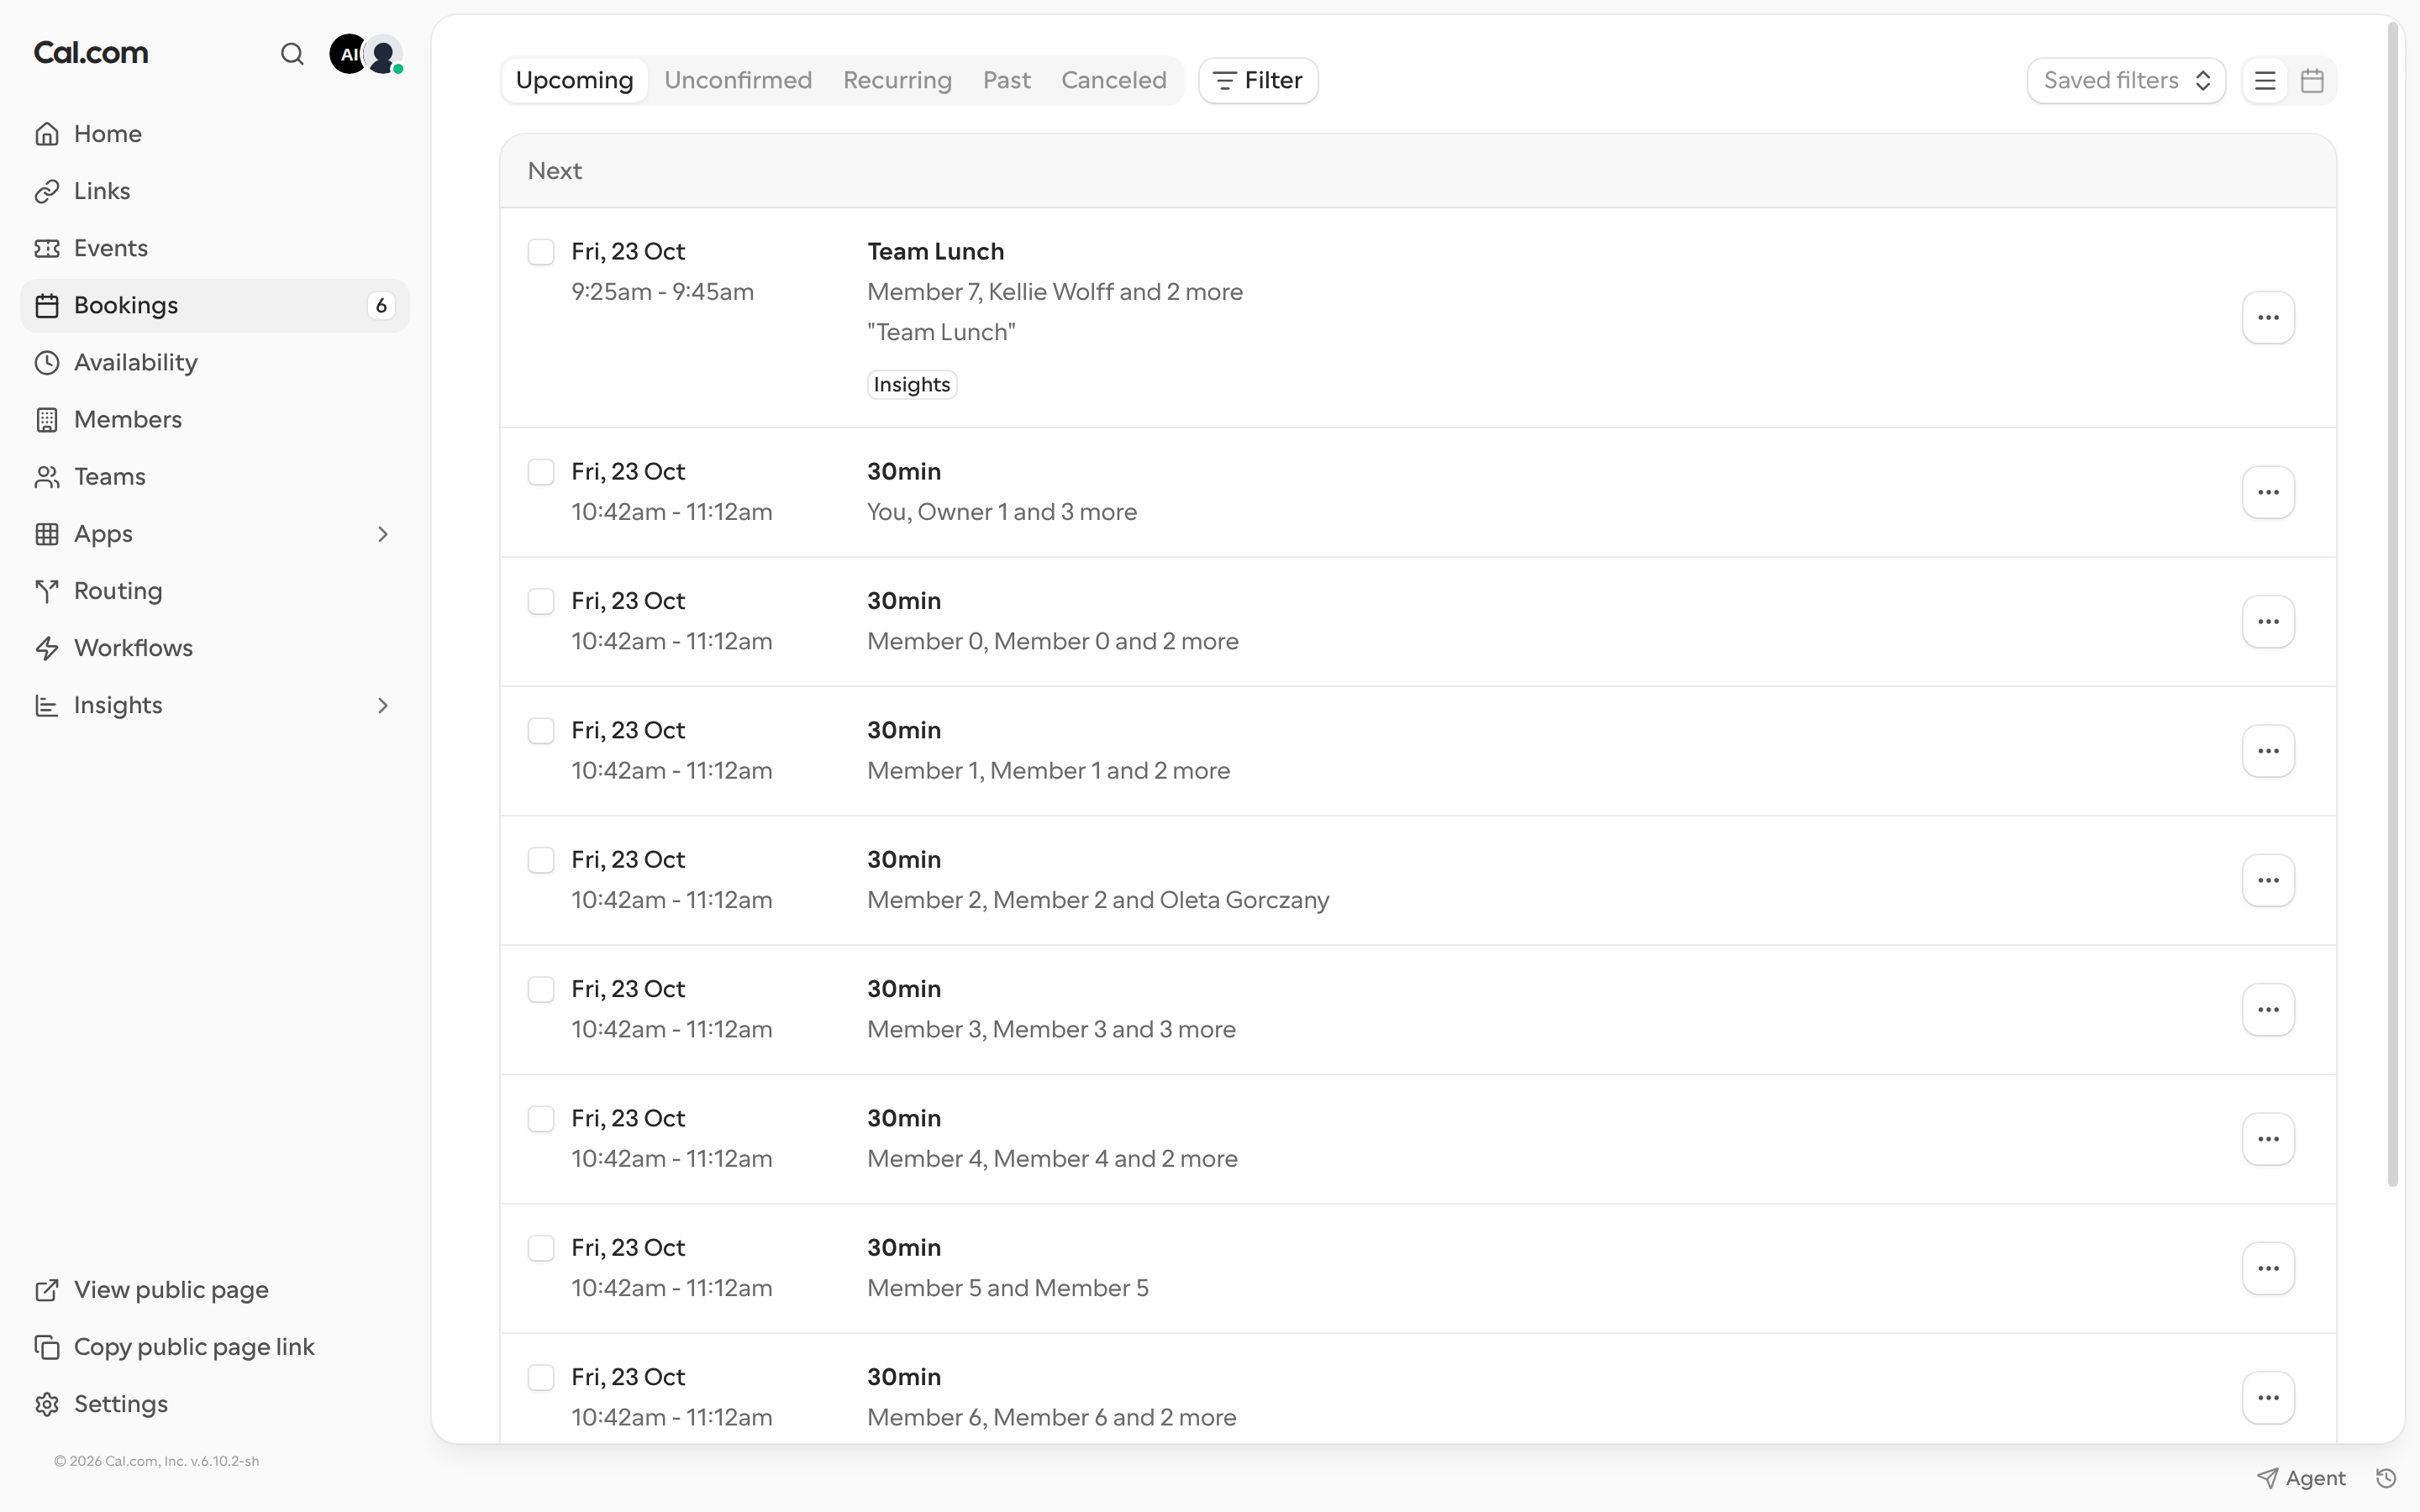
Task: Switch to calendar view layout icon
Action: [x=2312, y=81]
